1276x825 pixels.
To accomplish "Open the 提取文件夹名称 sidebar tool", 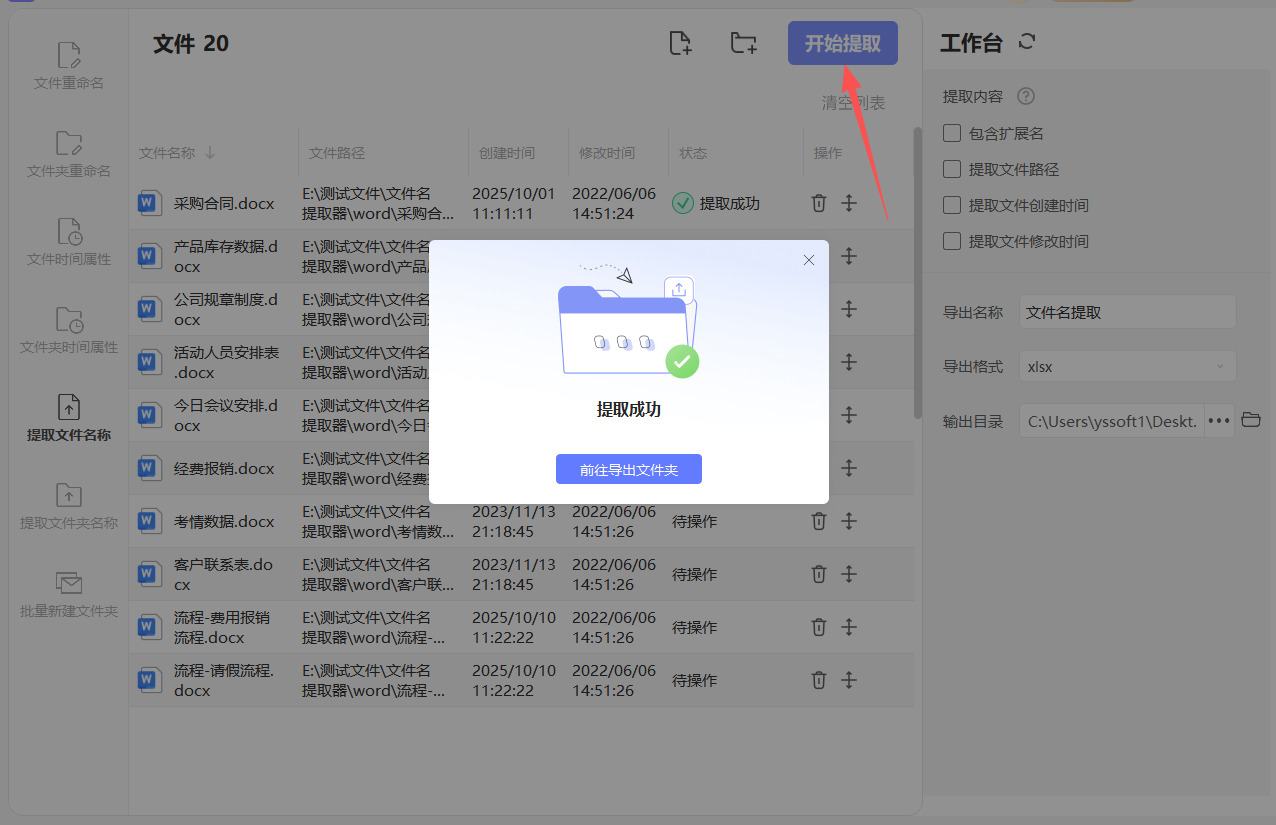I will click(x=68, y=507).
